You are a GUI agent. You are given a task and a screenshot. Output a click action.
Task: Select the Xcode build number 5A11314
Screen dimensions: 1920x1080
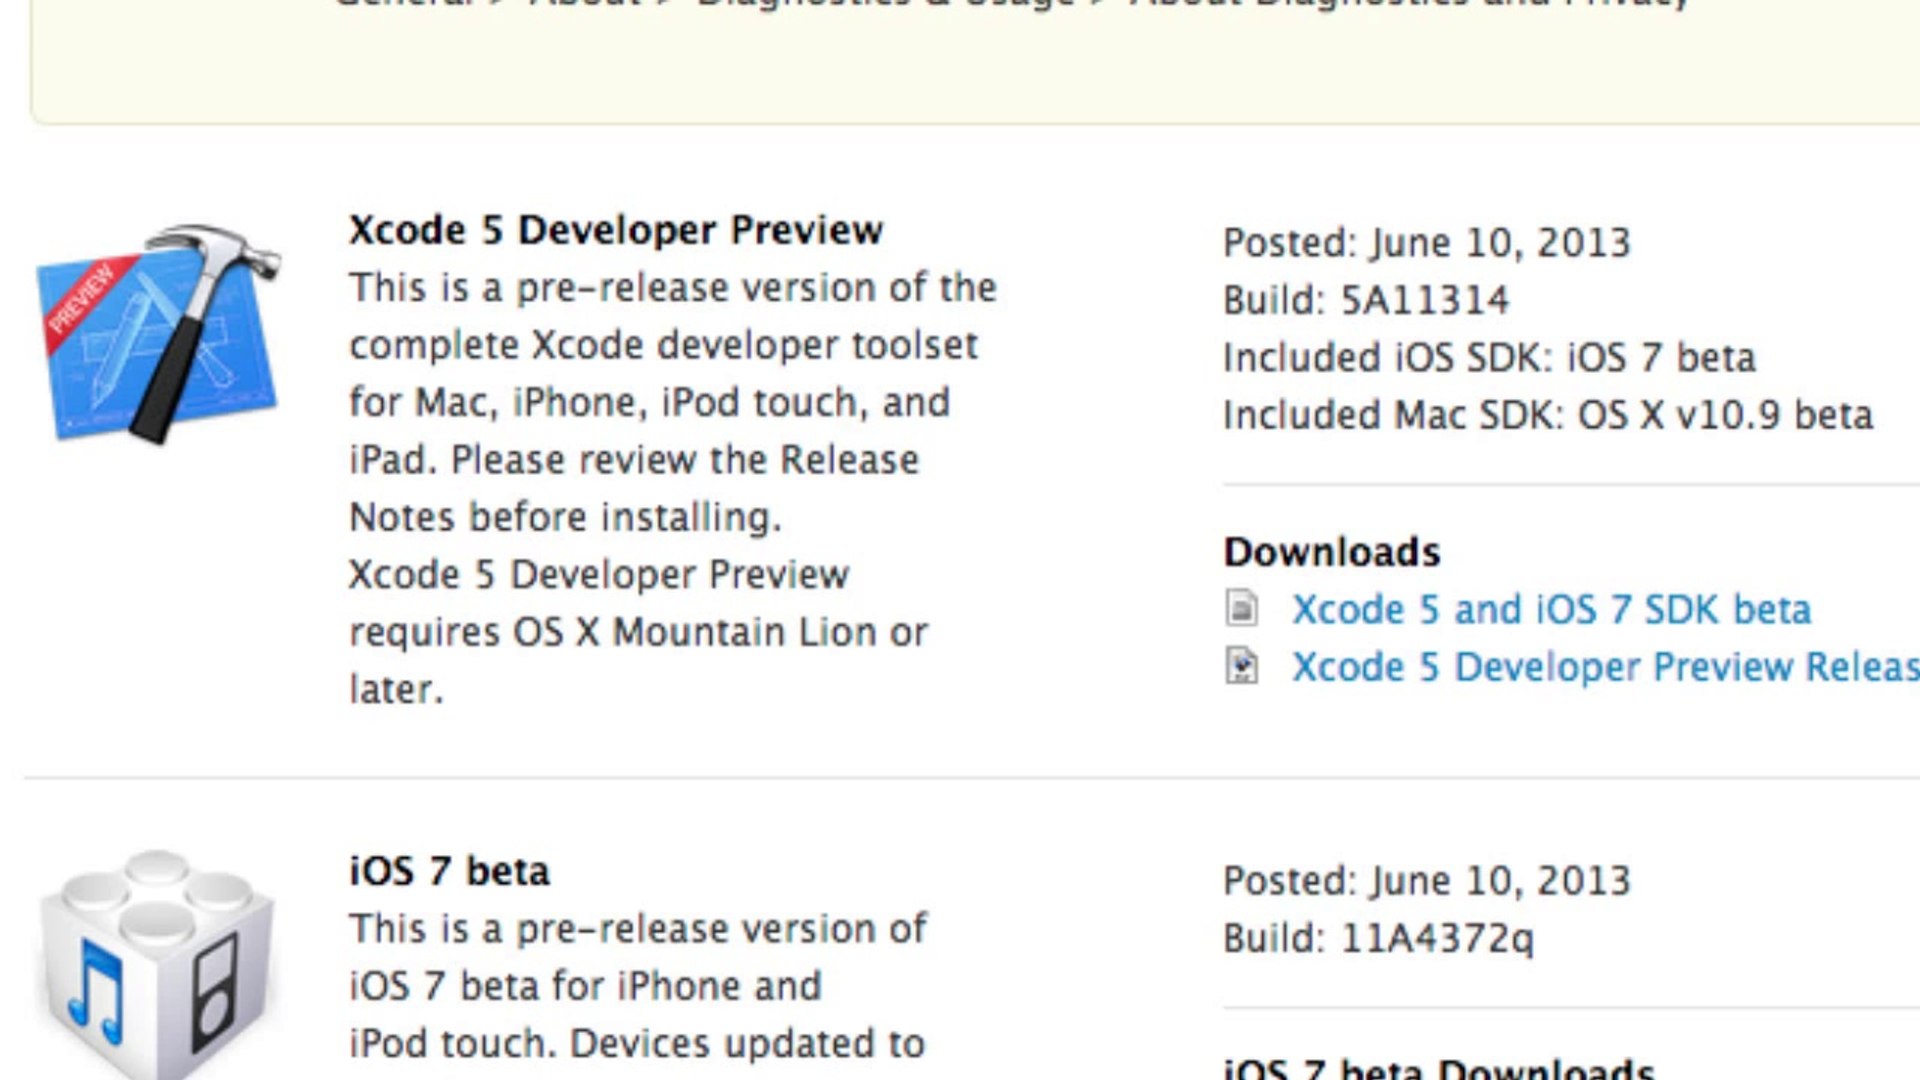[x=1425, y=300]
